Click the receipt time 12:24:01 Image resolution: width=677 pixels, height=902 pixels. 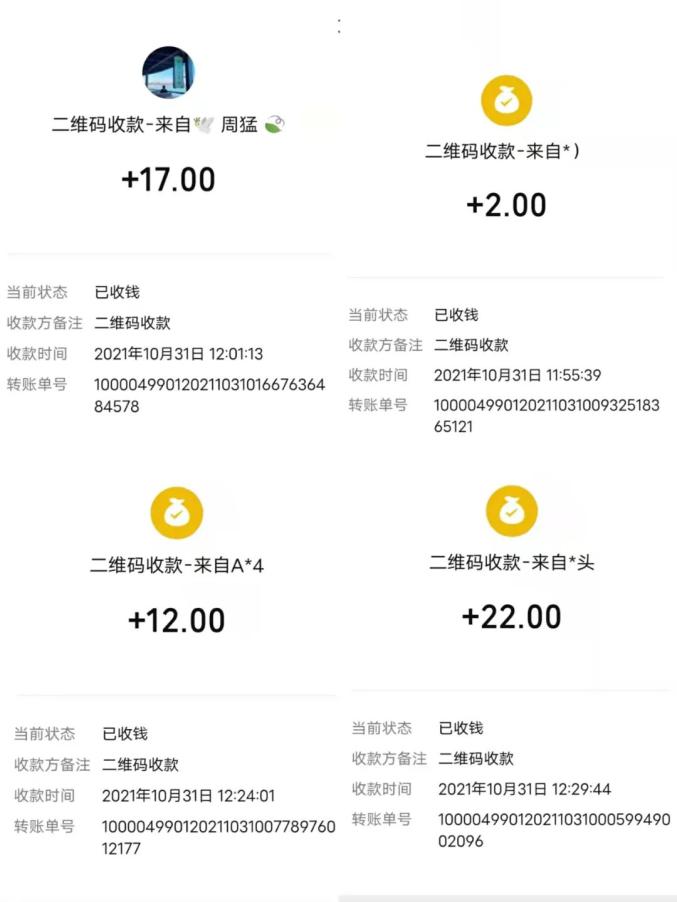(x=188, y=796)
